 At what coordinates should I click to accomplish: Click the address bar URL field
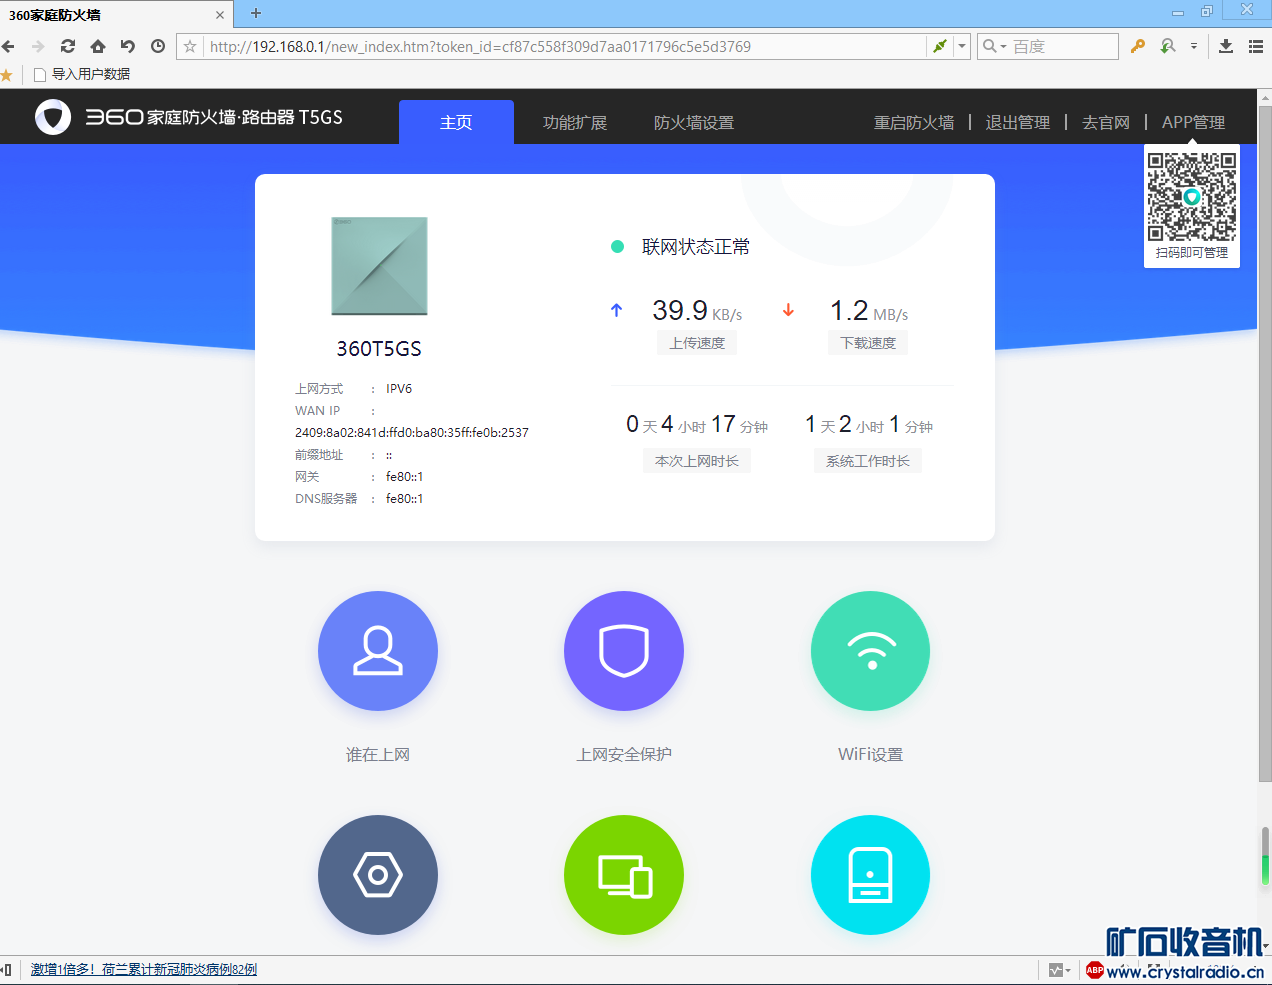[565, 46]
